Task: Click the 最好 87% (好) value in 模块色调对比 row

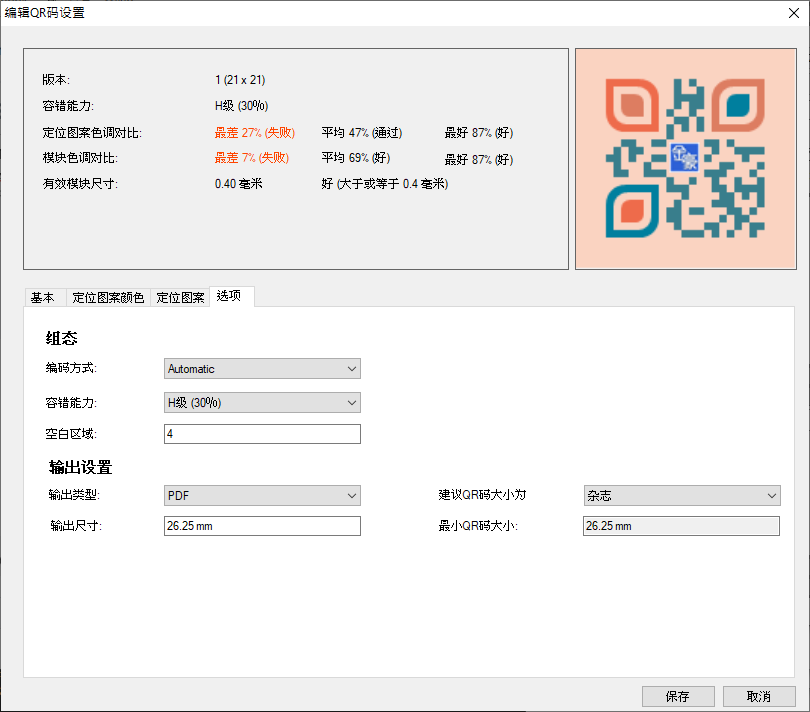Action: [479, 160]
